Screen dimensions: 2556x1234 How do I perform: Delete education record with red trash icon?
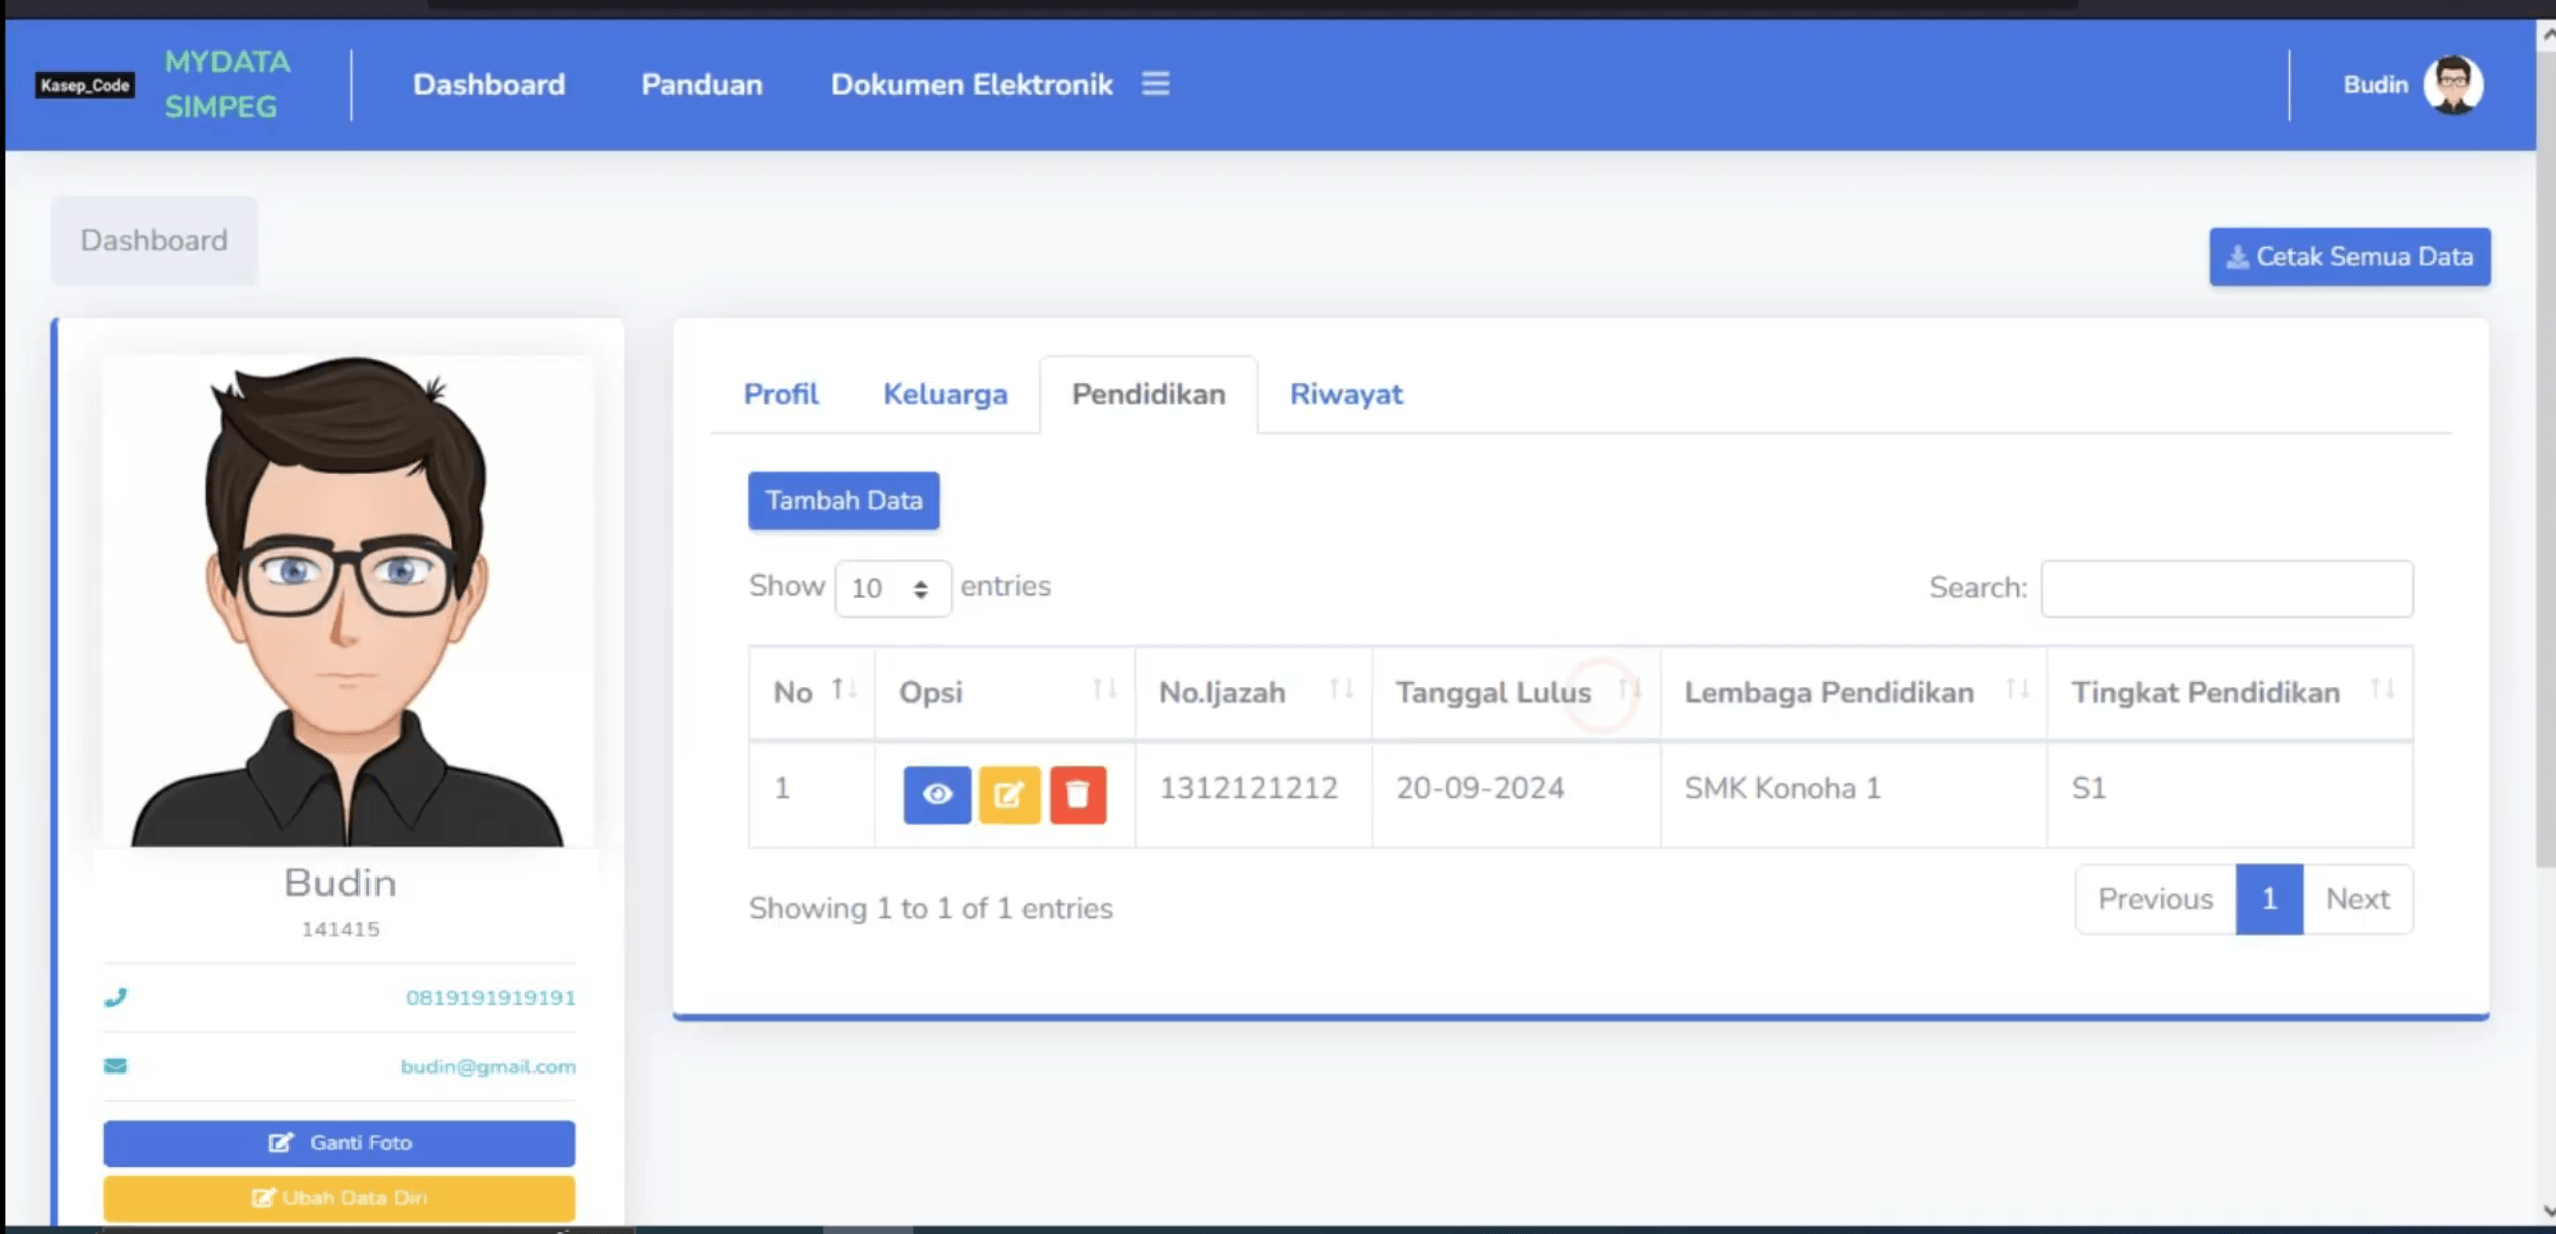(x=1078, y=795)
